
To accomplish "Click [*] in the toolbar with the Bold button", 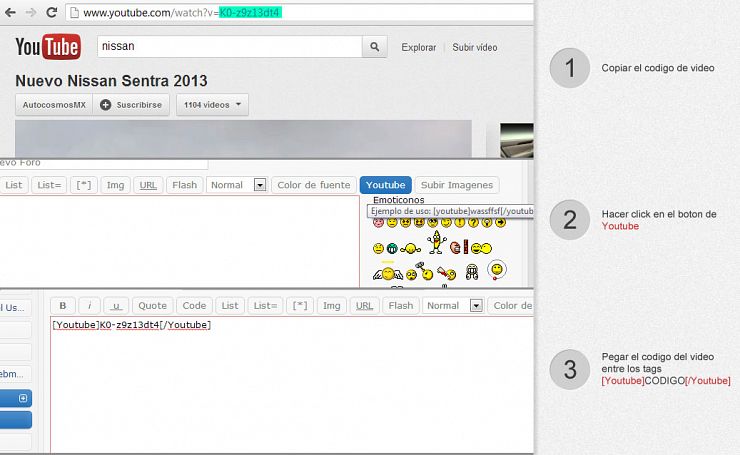I will [300, 306].
